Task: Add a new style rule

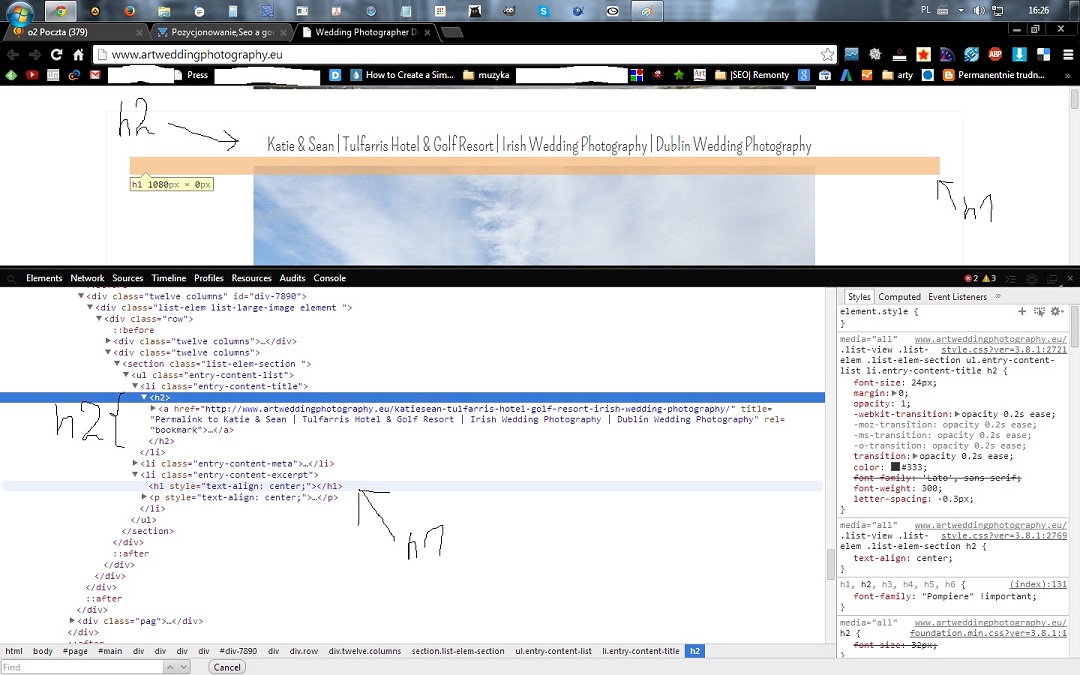Action: tap(1022, 311)
